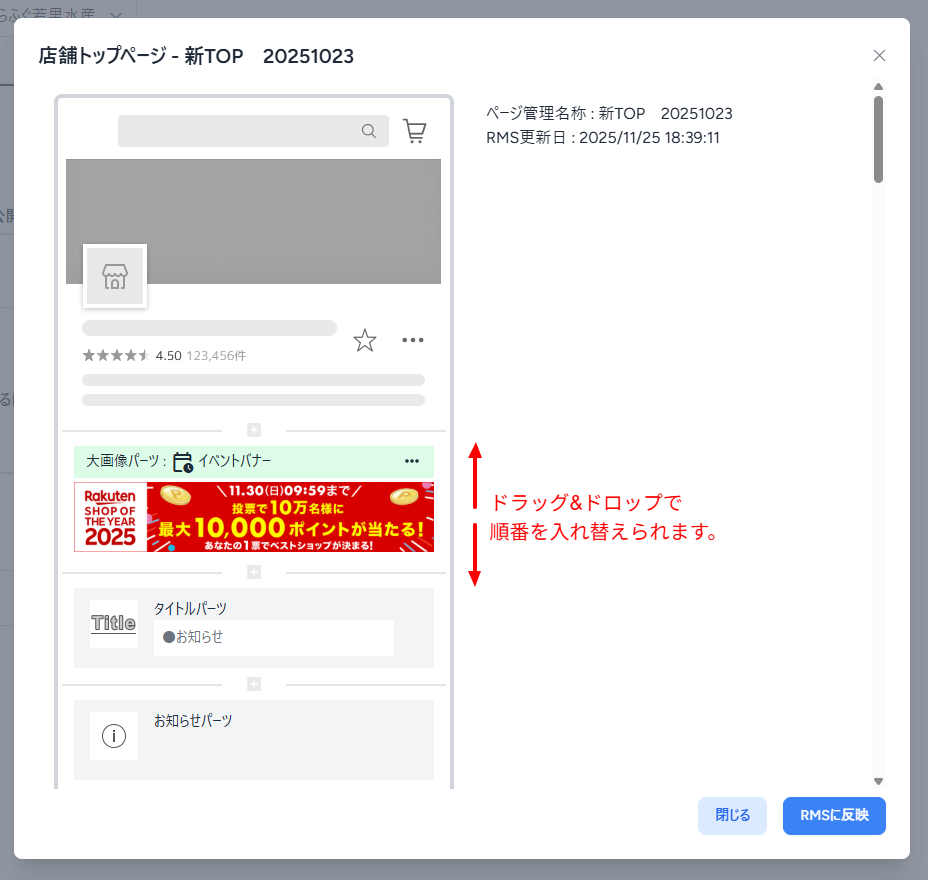Click the RMSに反映 button

pos(834,815)
